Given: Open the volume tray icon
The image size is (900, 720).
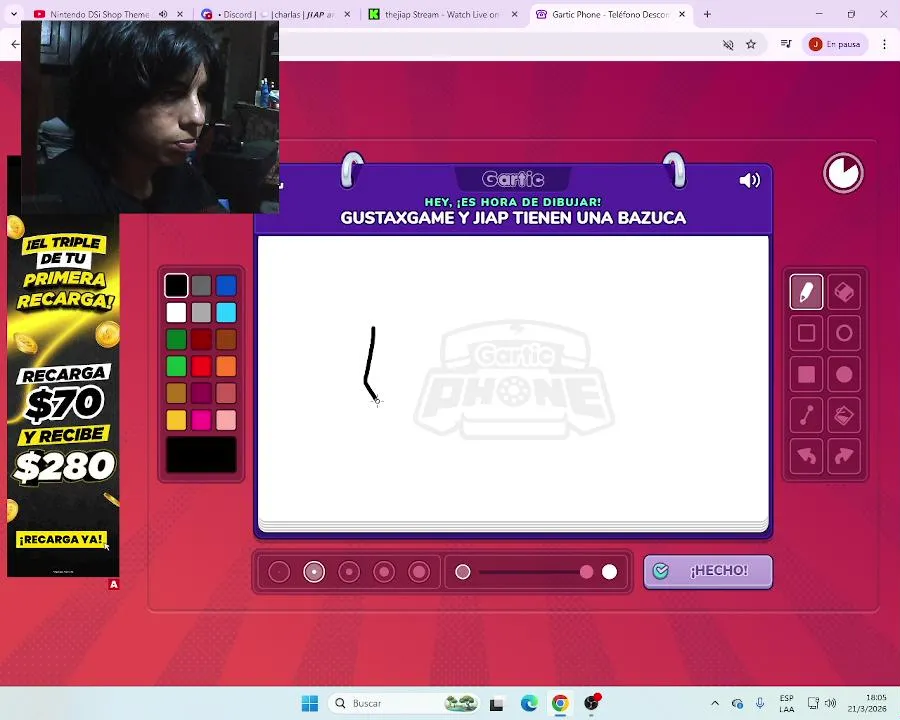Looking at the screenshot, I should 831,703.
